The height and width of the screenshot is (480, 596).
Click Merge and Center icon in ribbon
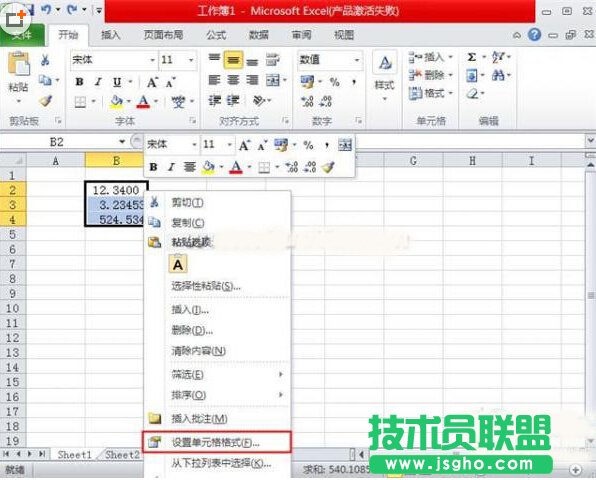click(x=273, y=80)
